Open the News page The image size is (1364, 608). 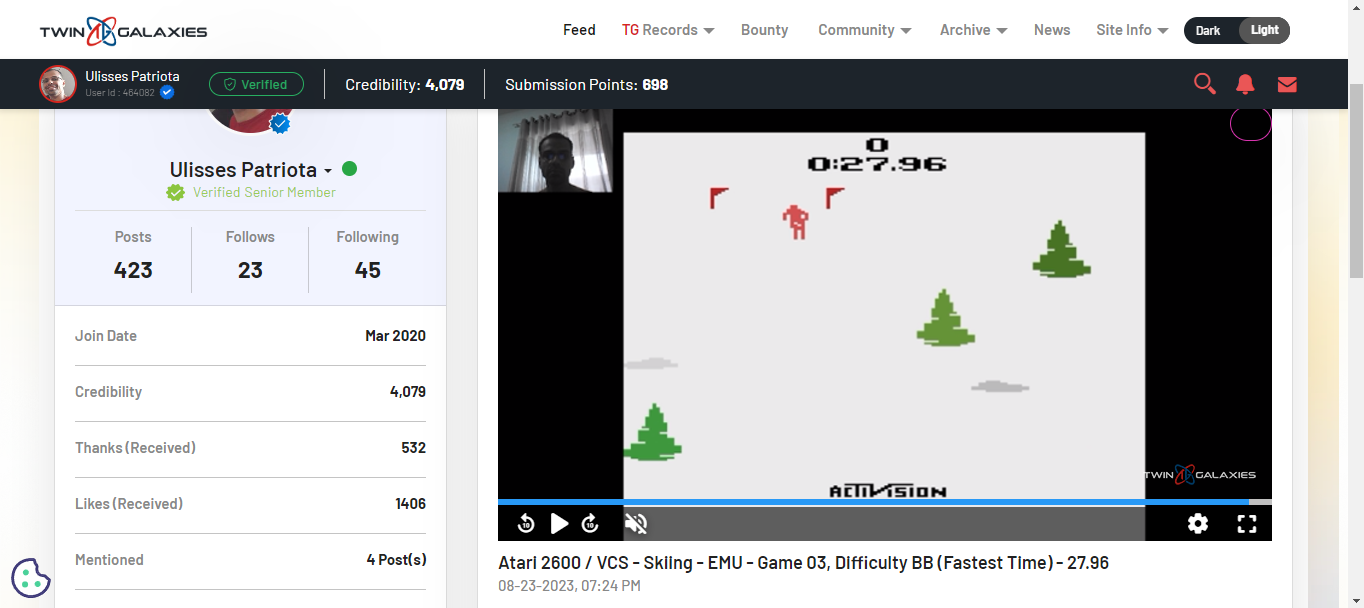pos(1052,30)
